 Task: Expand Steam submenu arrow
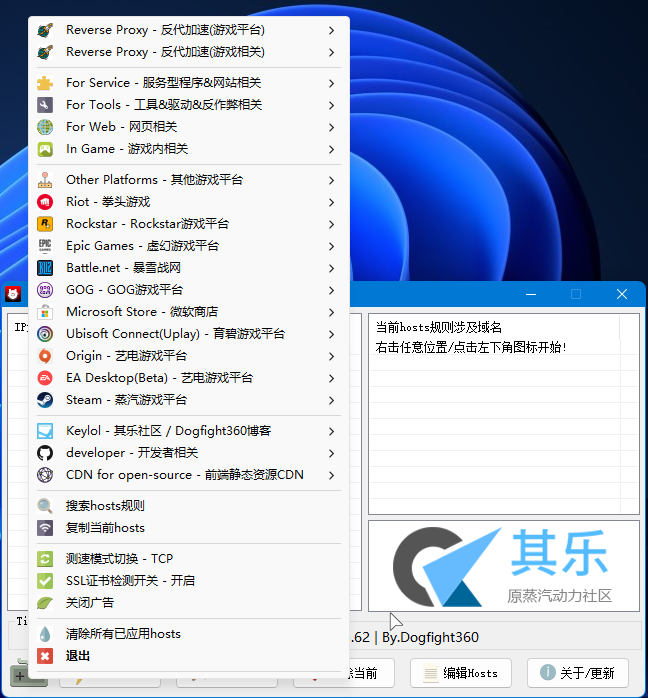[331, 400]
